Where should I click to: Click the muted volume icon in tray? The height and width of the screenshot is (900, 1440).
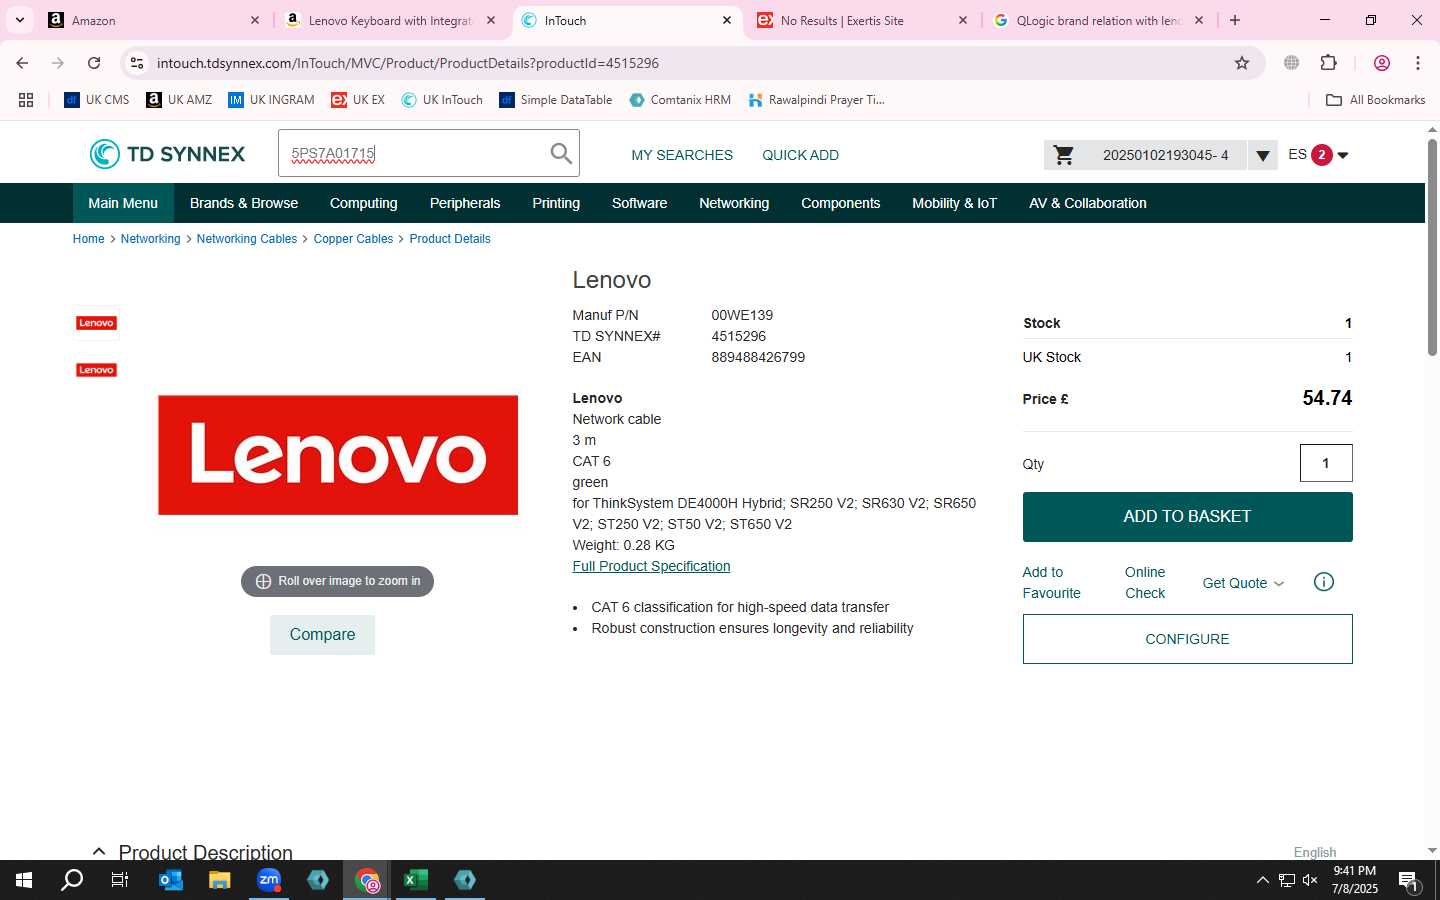click(x=1310, y=880)
